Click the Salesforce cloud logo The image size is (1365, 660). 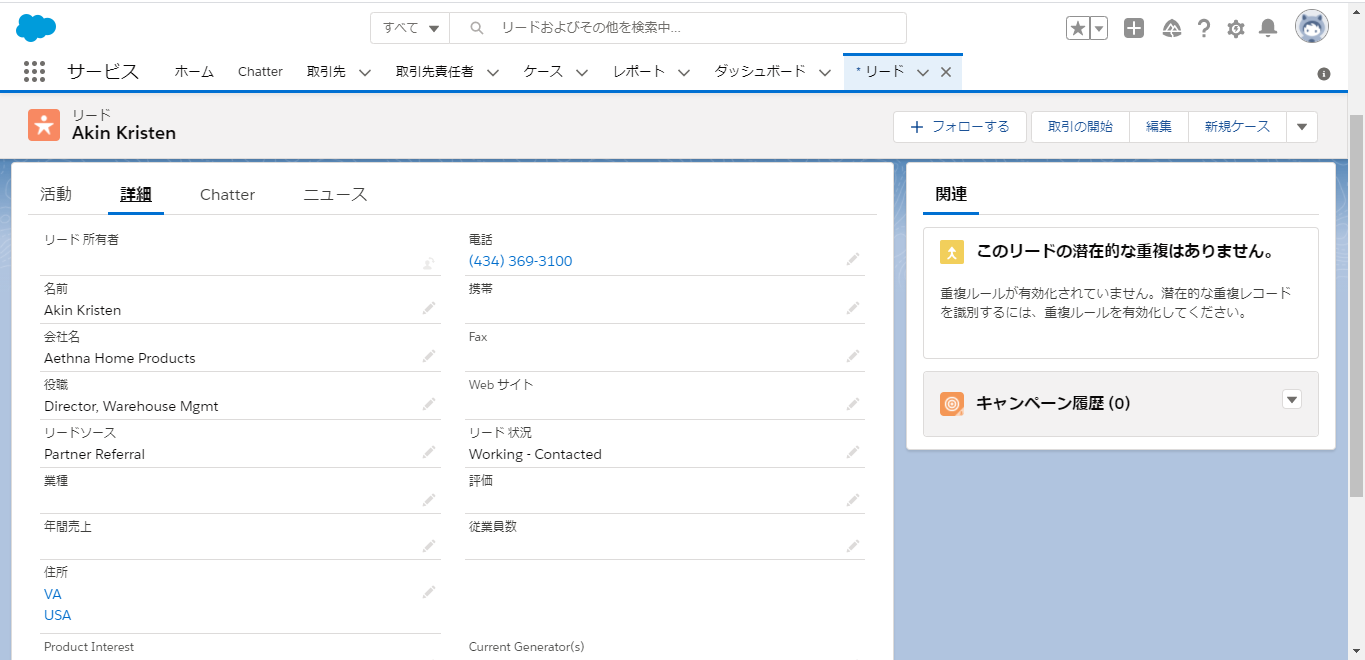(36, 28)
